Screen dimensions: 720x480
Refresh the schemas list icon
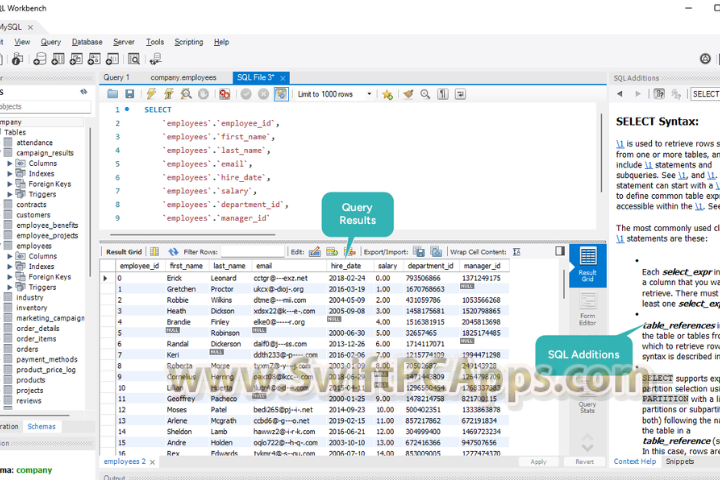(x=84, y=91)
